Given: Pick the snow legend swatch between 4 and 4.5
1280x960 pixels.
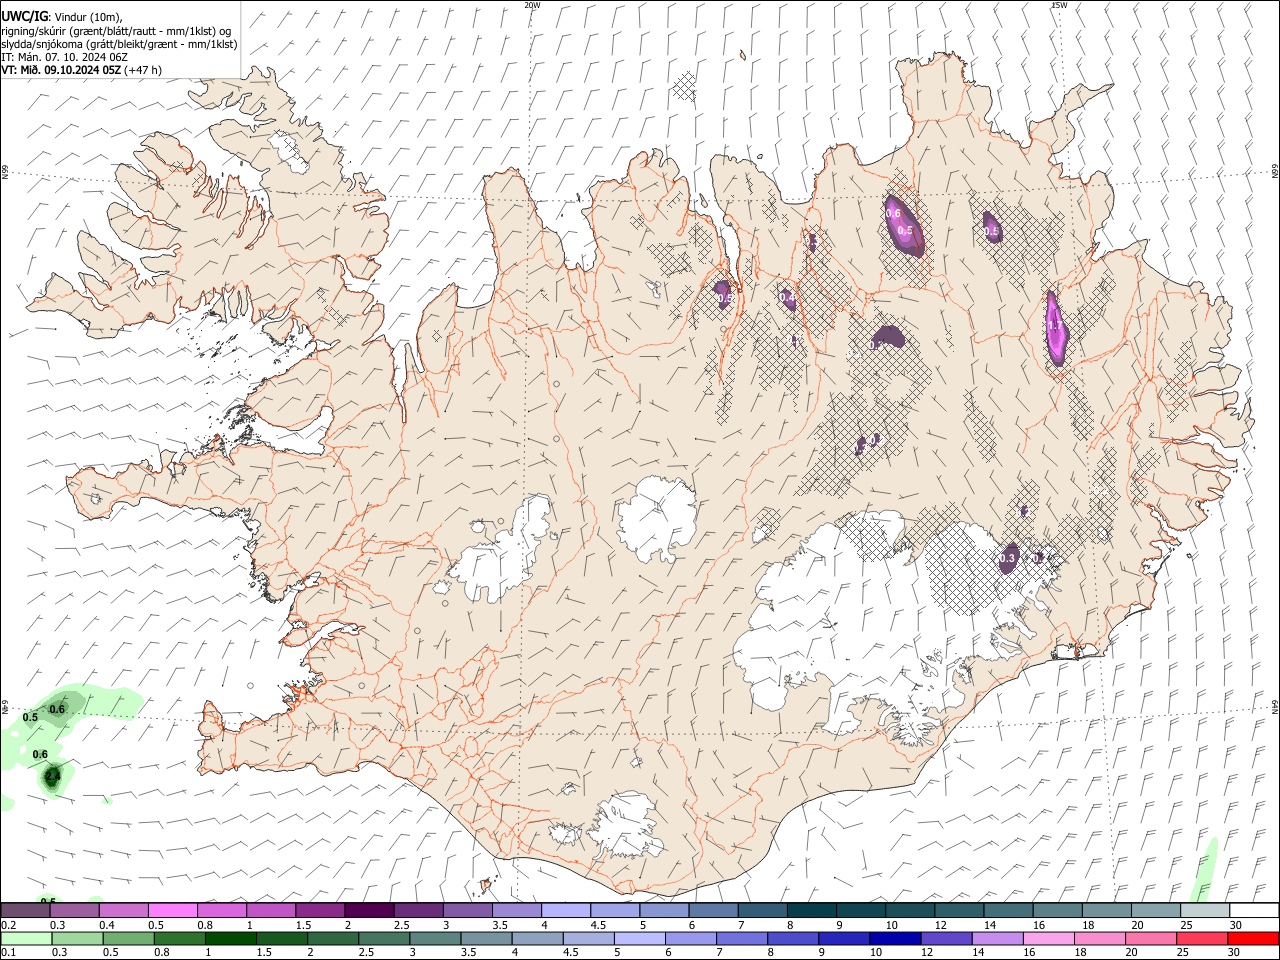Looking at the screenshot, I should point(566,910).
